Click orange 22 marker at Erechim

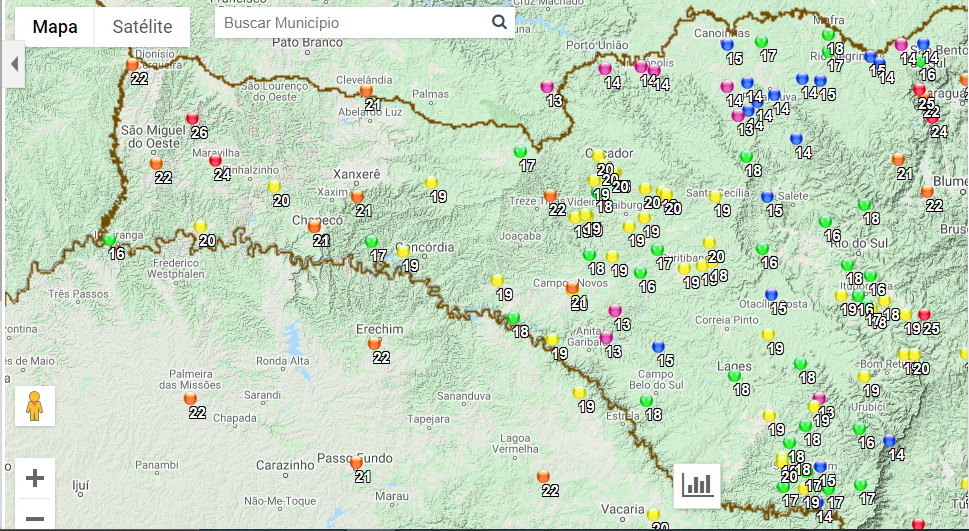point(374,344)
